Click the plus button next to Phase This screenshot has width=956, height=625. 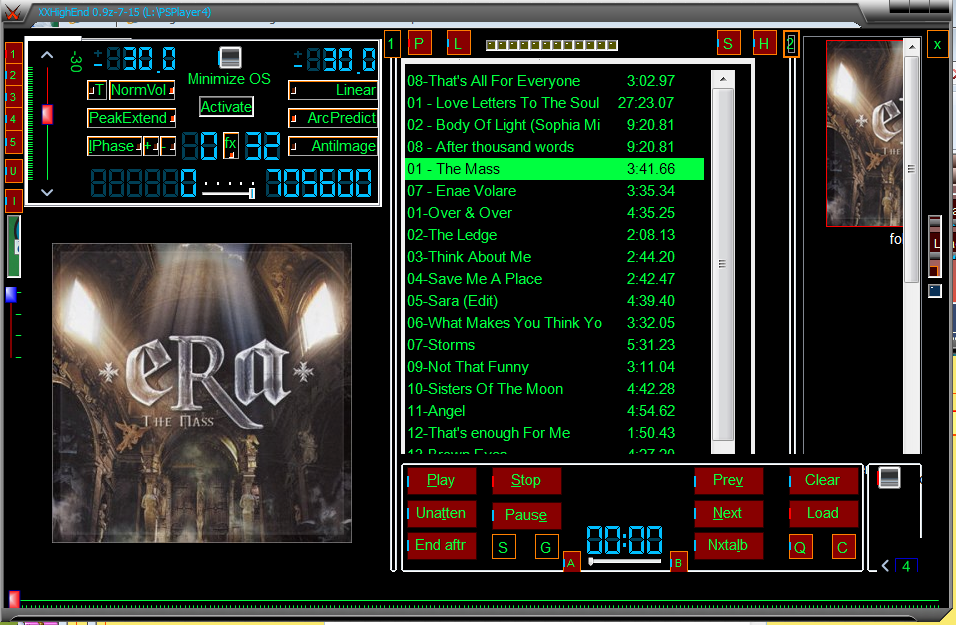pyautogui.click(x=150, y=146)
